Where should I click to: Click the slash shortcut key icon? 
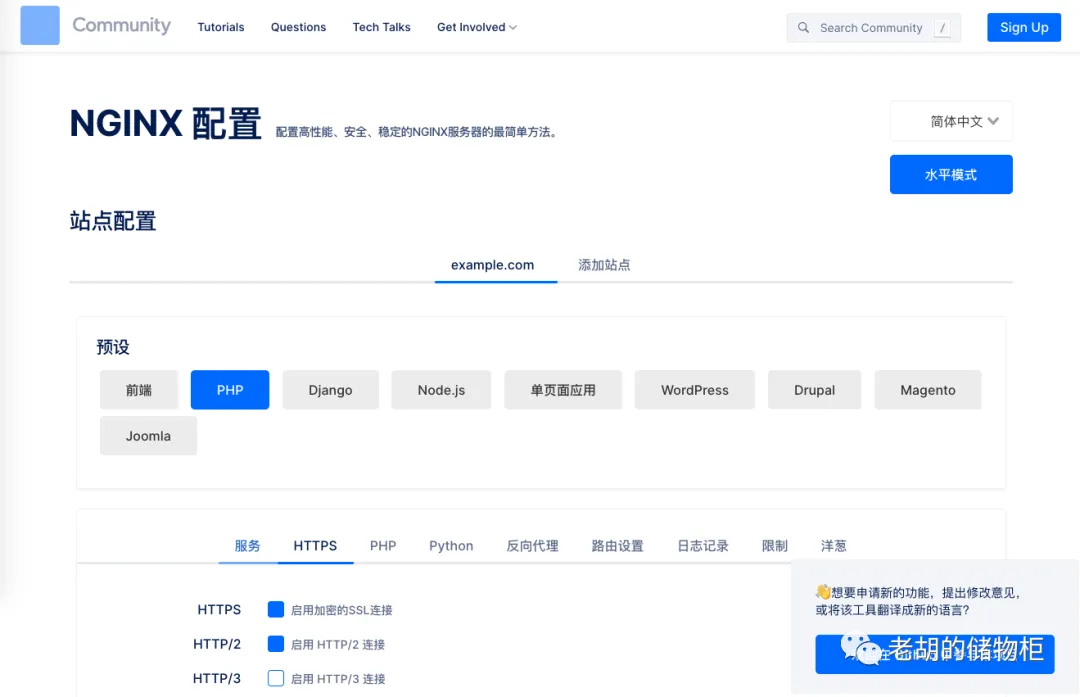[x=942, y=28]
